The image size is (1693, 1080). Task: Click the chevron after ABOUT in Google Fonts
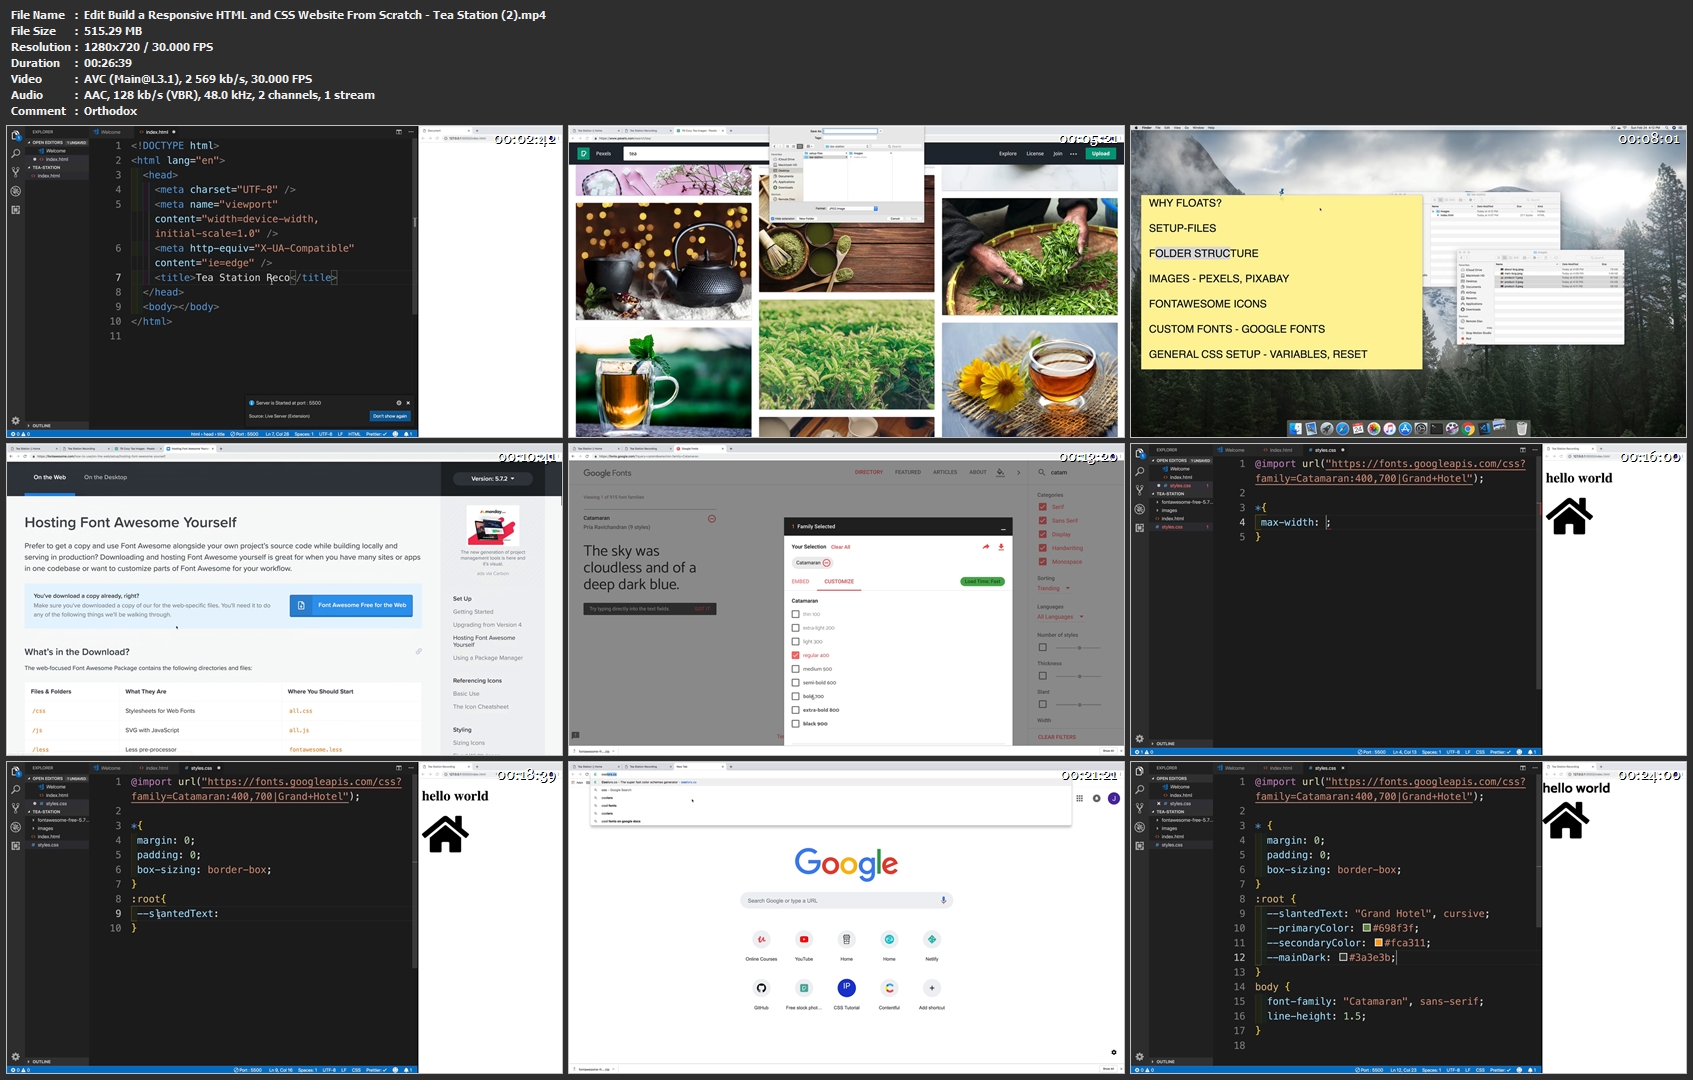[1019, 472]
